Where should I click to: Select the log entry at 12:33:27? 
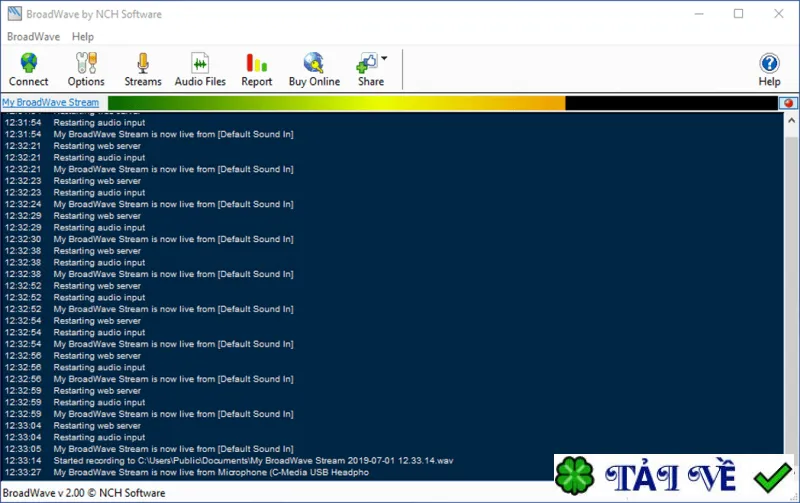(187, 472)
